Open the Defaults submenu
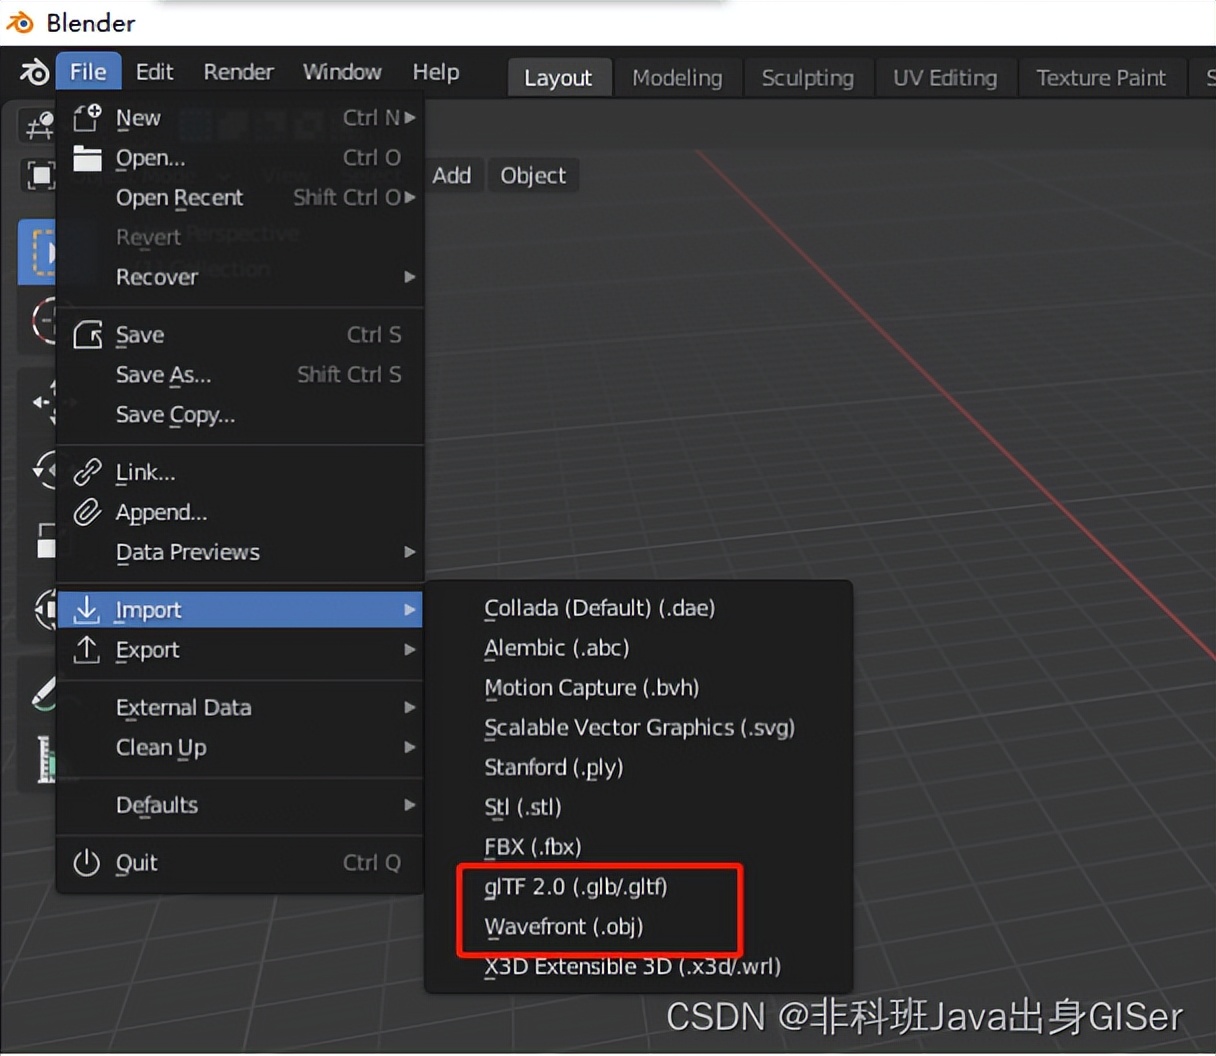The image size is (1216, 1056). pyautogui.click(x=156, y=806)
